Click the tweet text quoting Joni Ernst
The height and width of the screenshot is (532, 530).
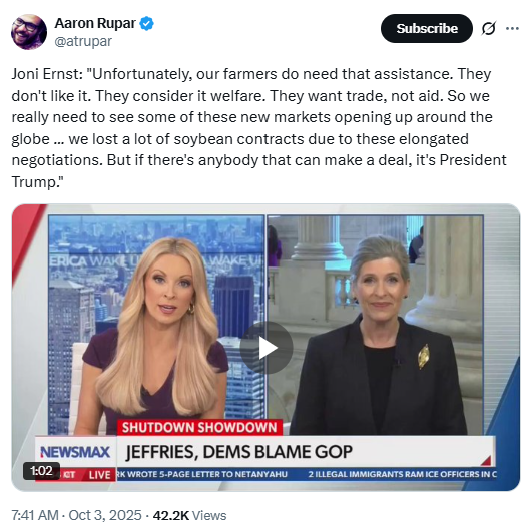259,128
